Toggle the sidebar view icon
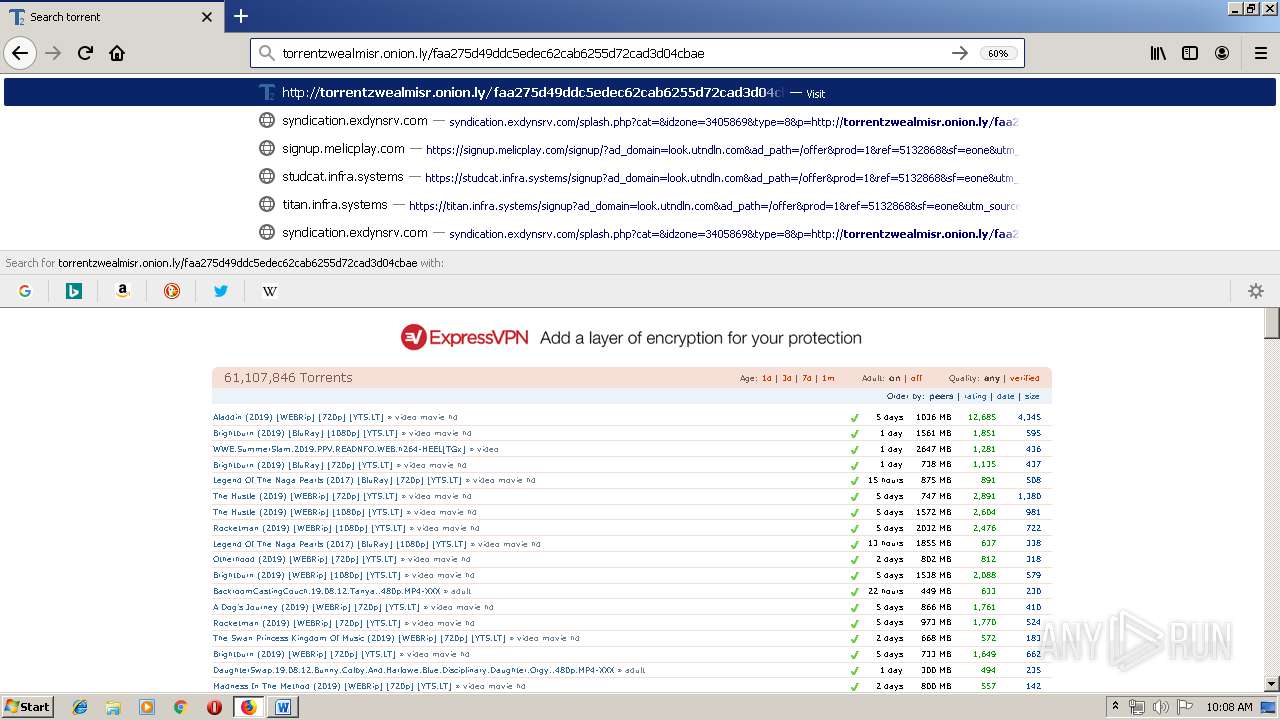This screenshot has width=1280, height=720. [x=1190, y=53]
